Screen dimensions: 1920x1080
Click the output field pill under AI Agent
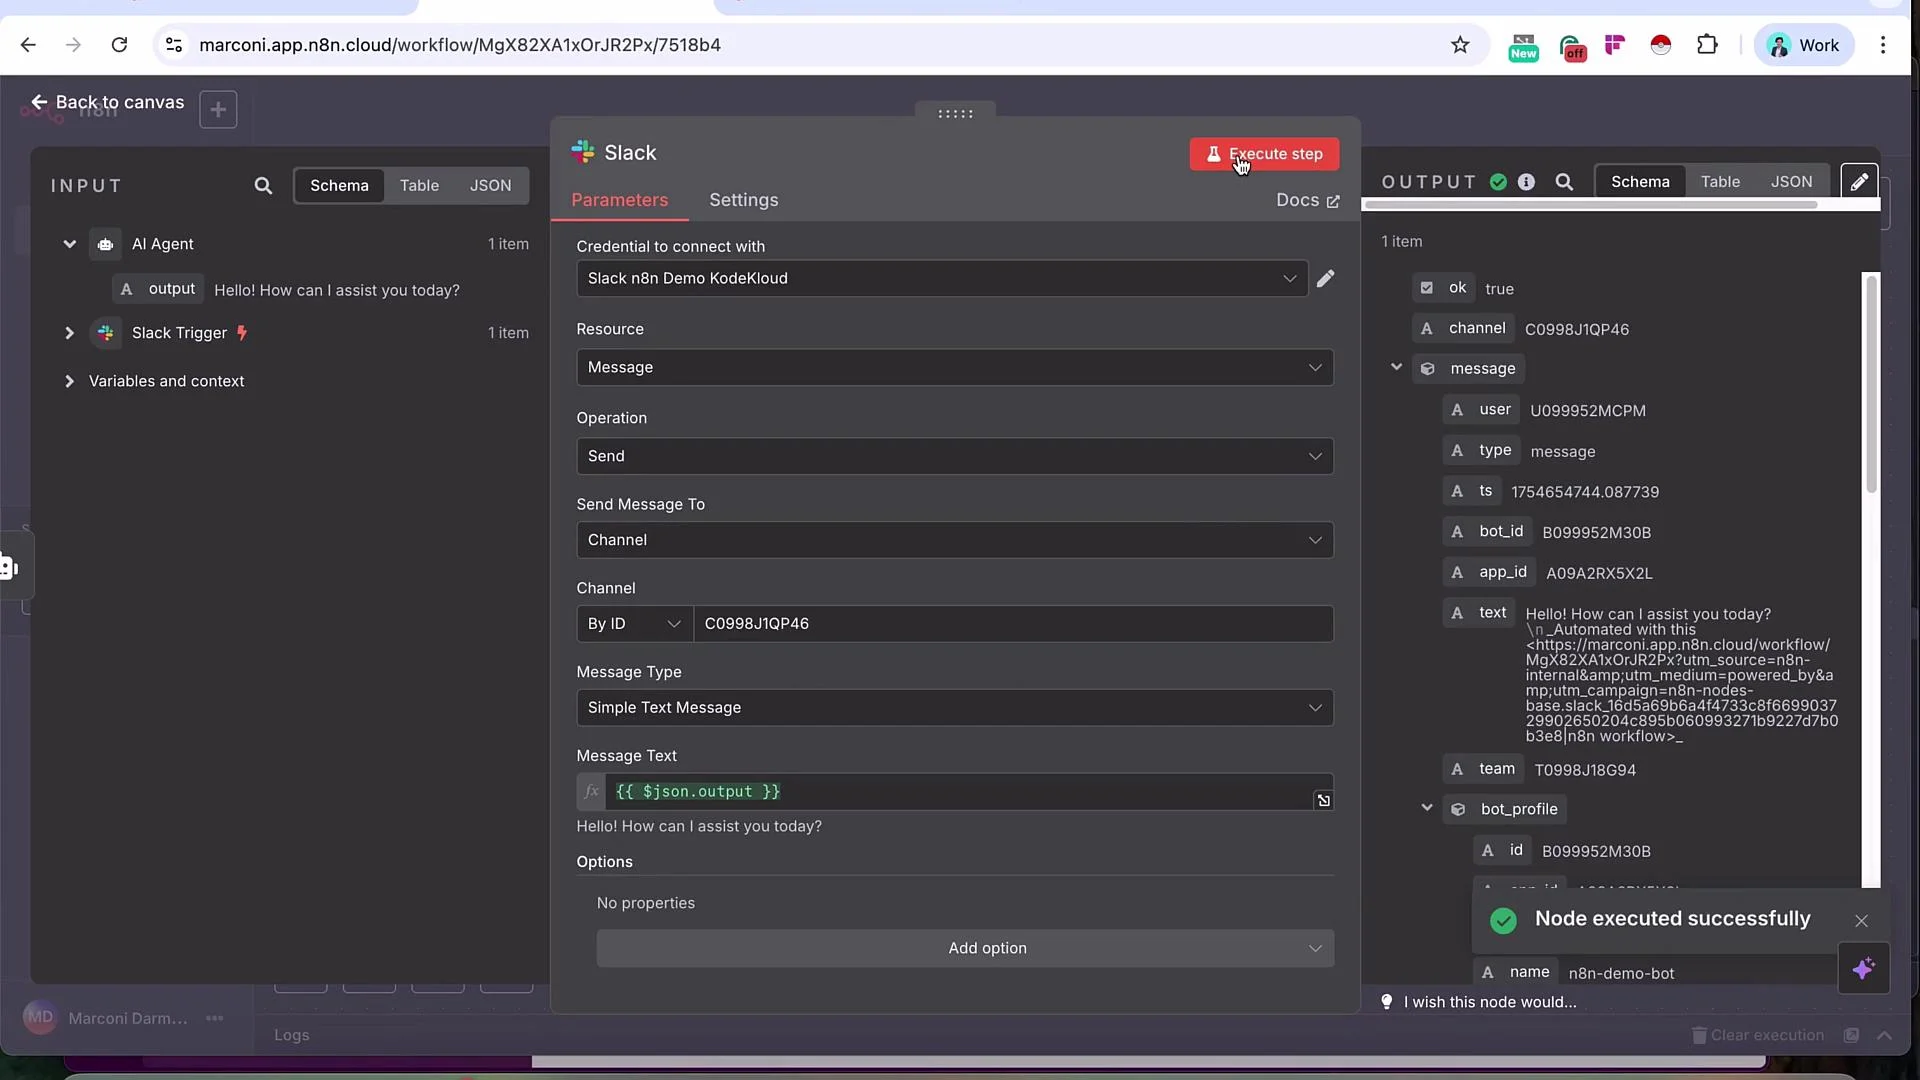pyautogui.click(x=158, y=289)
